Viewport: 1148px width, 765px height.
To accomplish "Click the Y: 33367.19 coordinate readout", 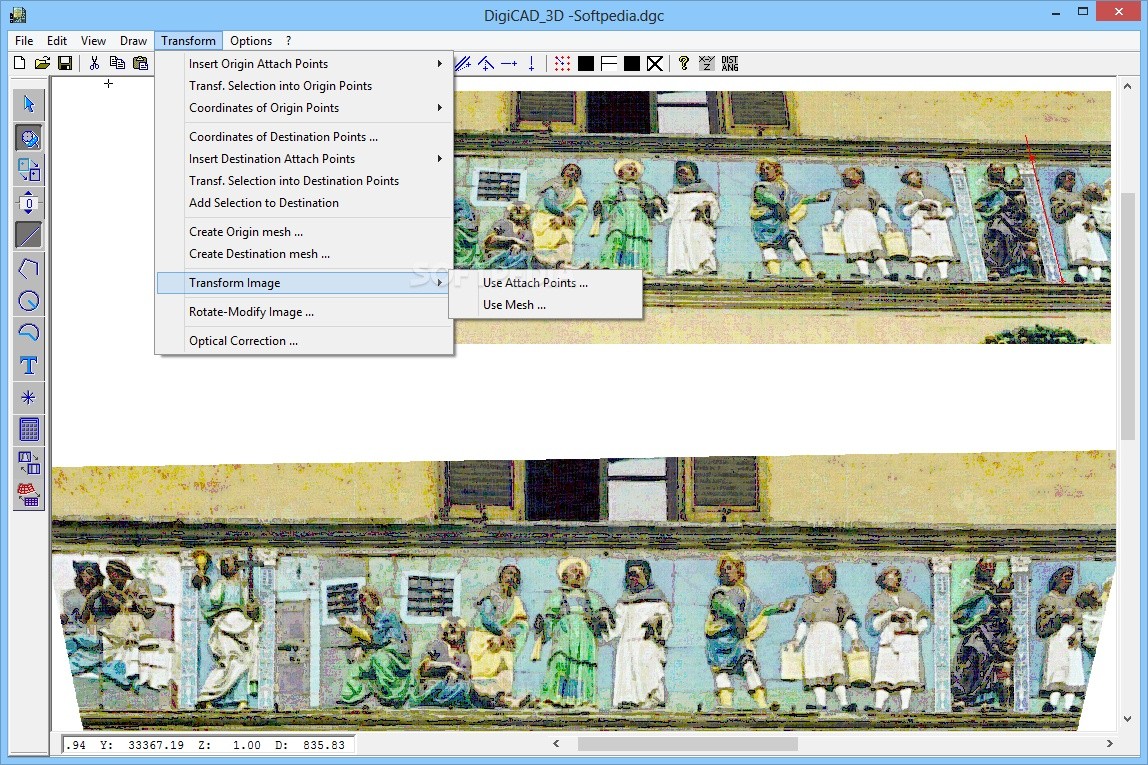I will point(142,745).
